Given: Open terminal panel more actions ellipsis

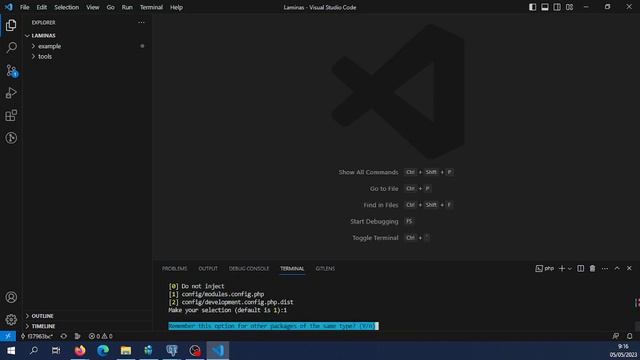Looking at the screenshot, I should coord(605,268).
